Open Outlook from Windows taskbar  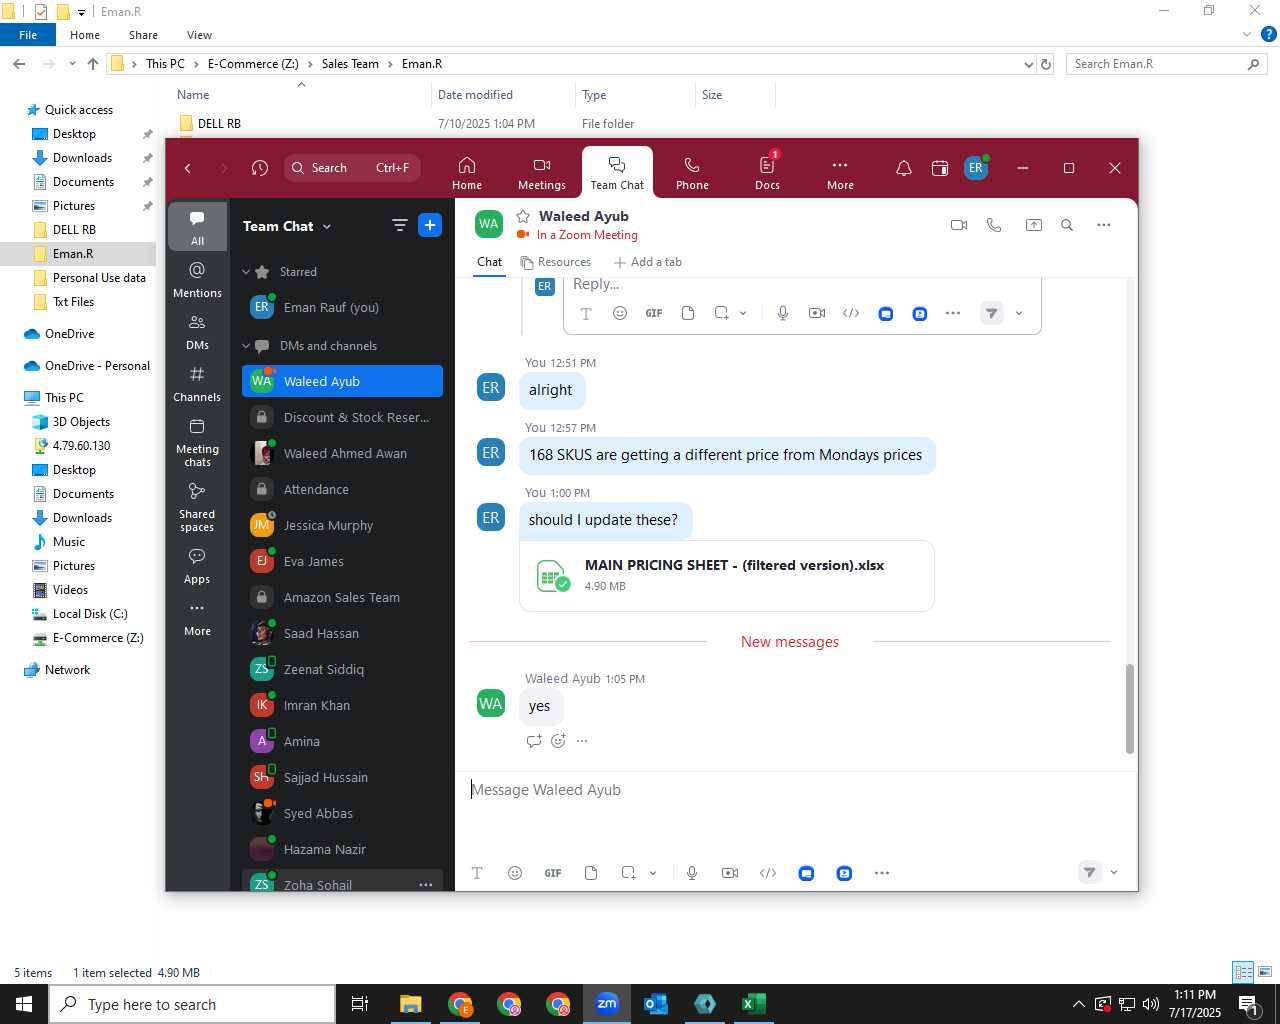click(656, 1004)
